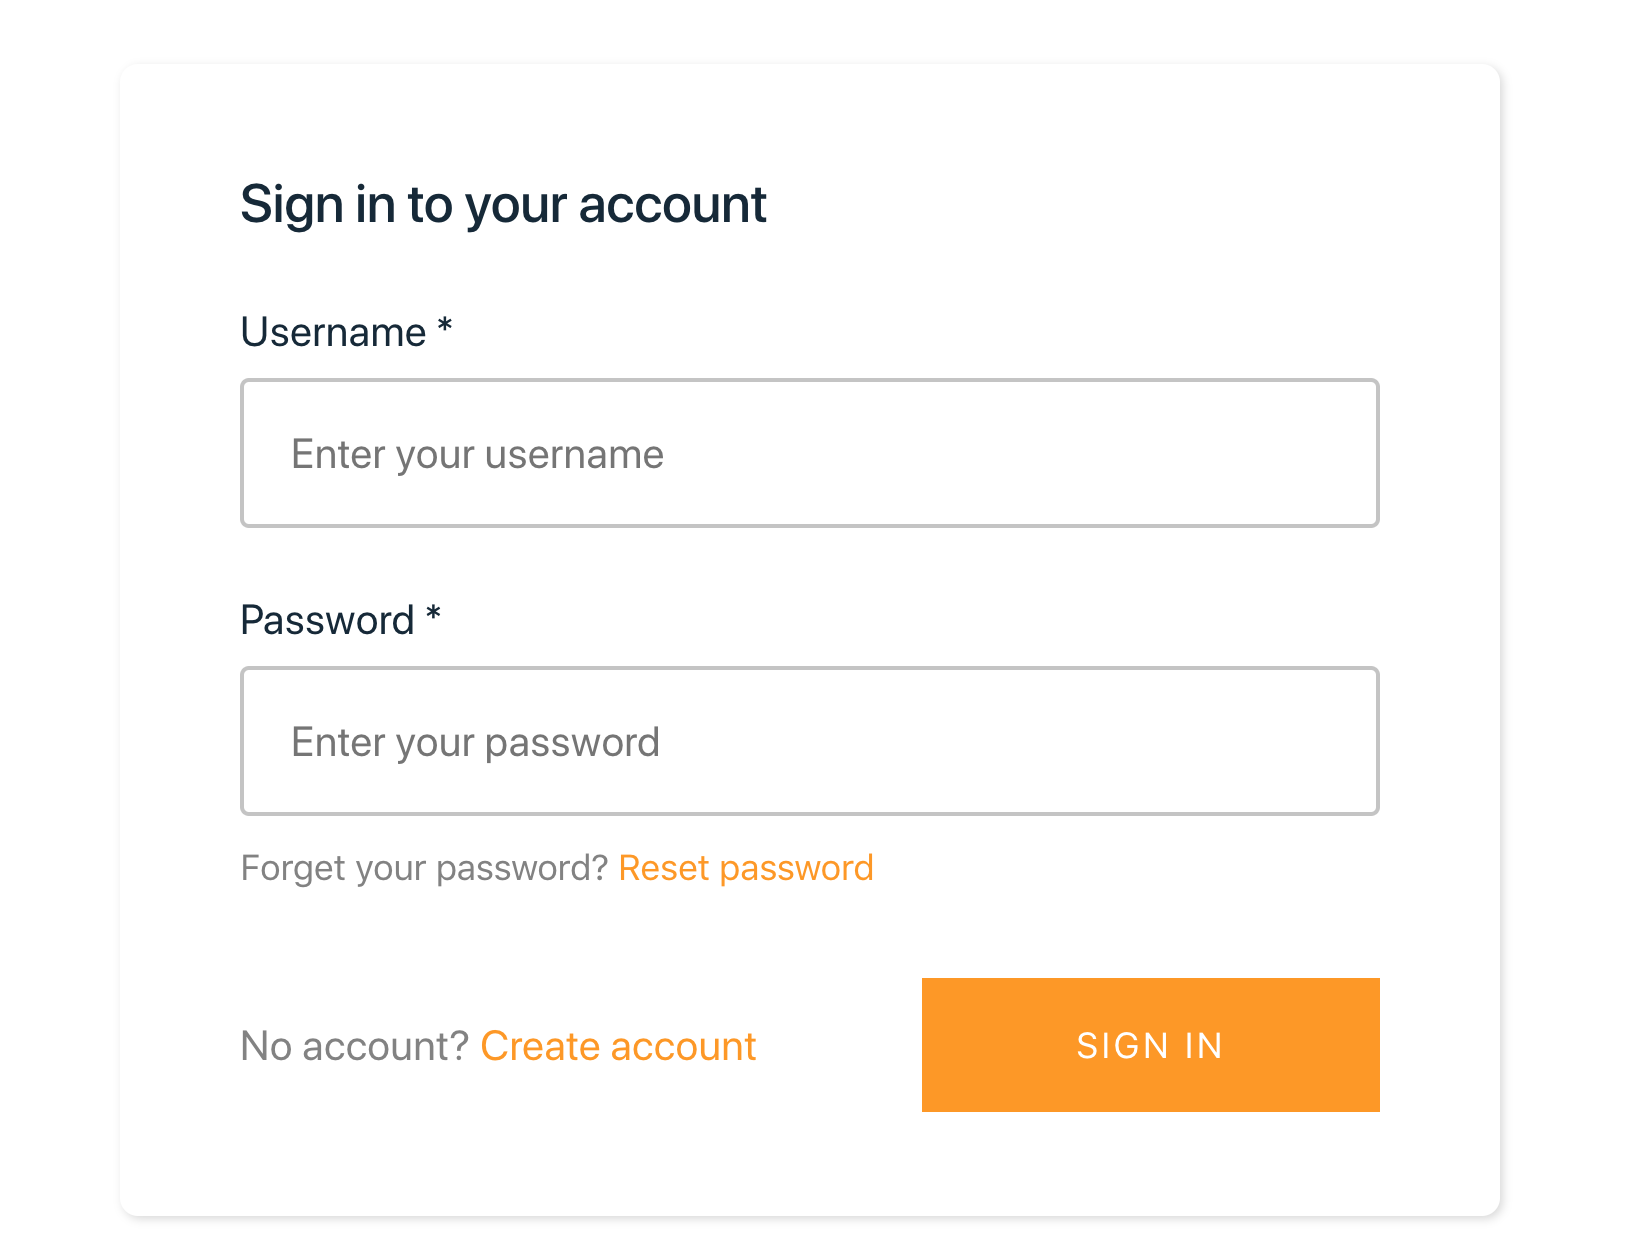
Task: Click the Username input field
Action: (809, 453)
